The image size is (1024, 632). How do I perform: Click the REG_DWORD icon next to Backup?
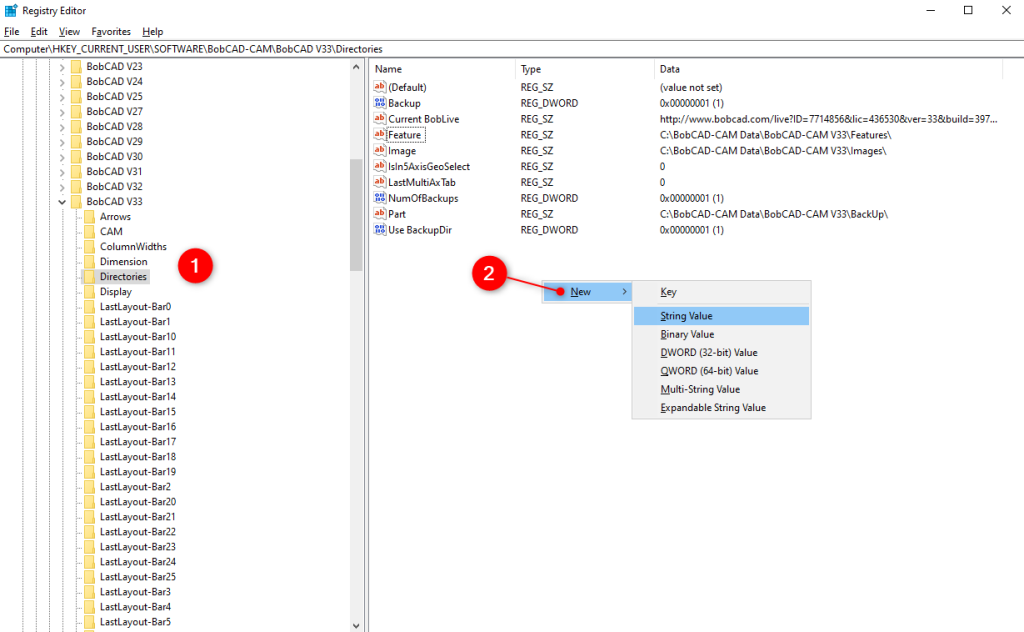tap(381, 103)
